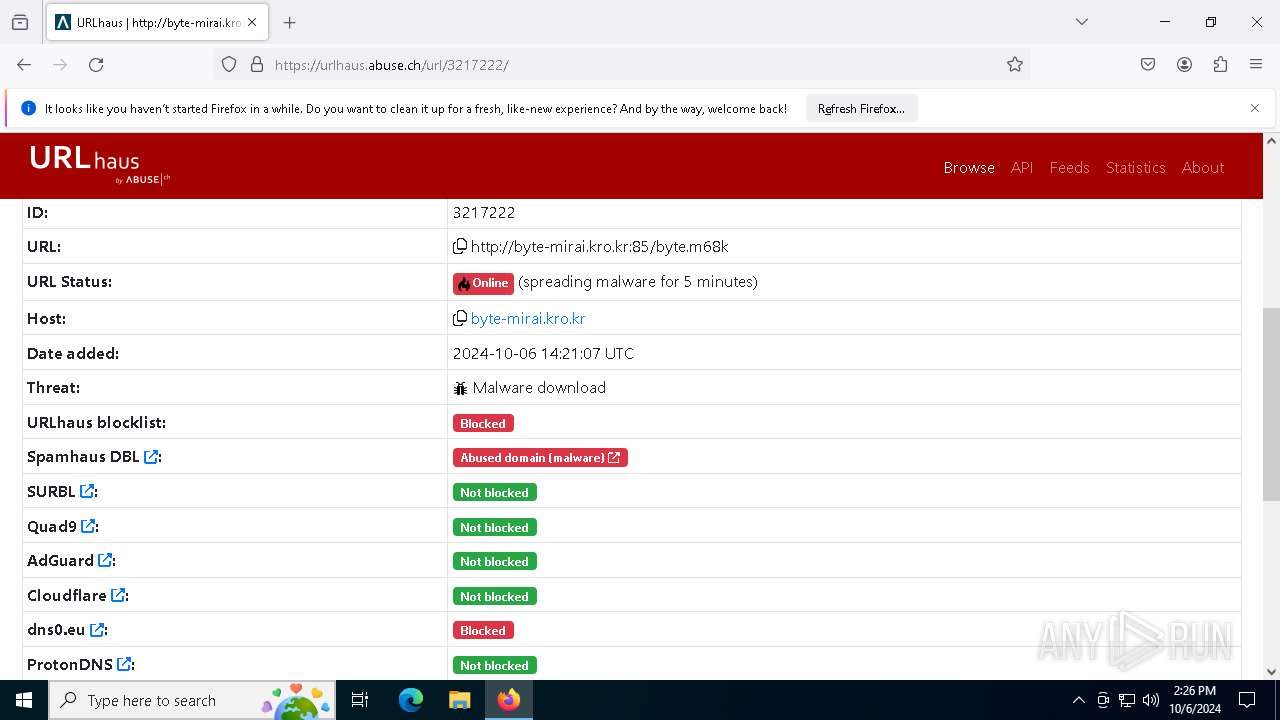Open the About menu item
The width and height of the screenshot is (1280, 720).
pyautogui.click(x=1203, y=167)
